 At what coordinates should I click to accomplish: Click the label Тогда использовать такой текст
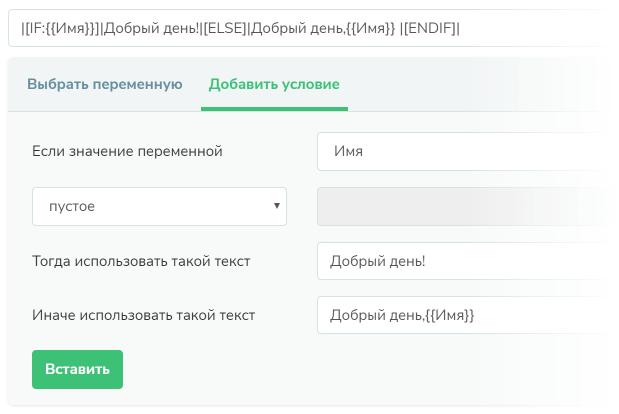pos(141,261)
